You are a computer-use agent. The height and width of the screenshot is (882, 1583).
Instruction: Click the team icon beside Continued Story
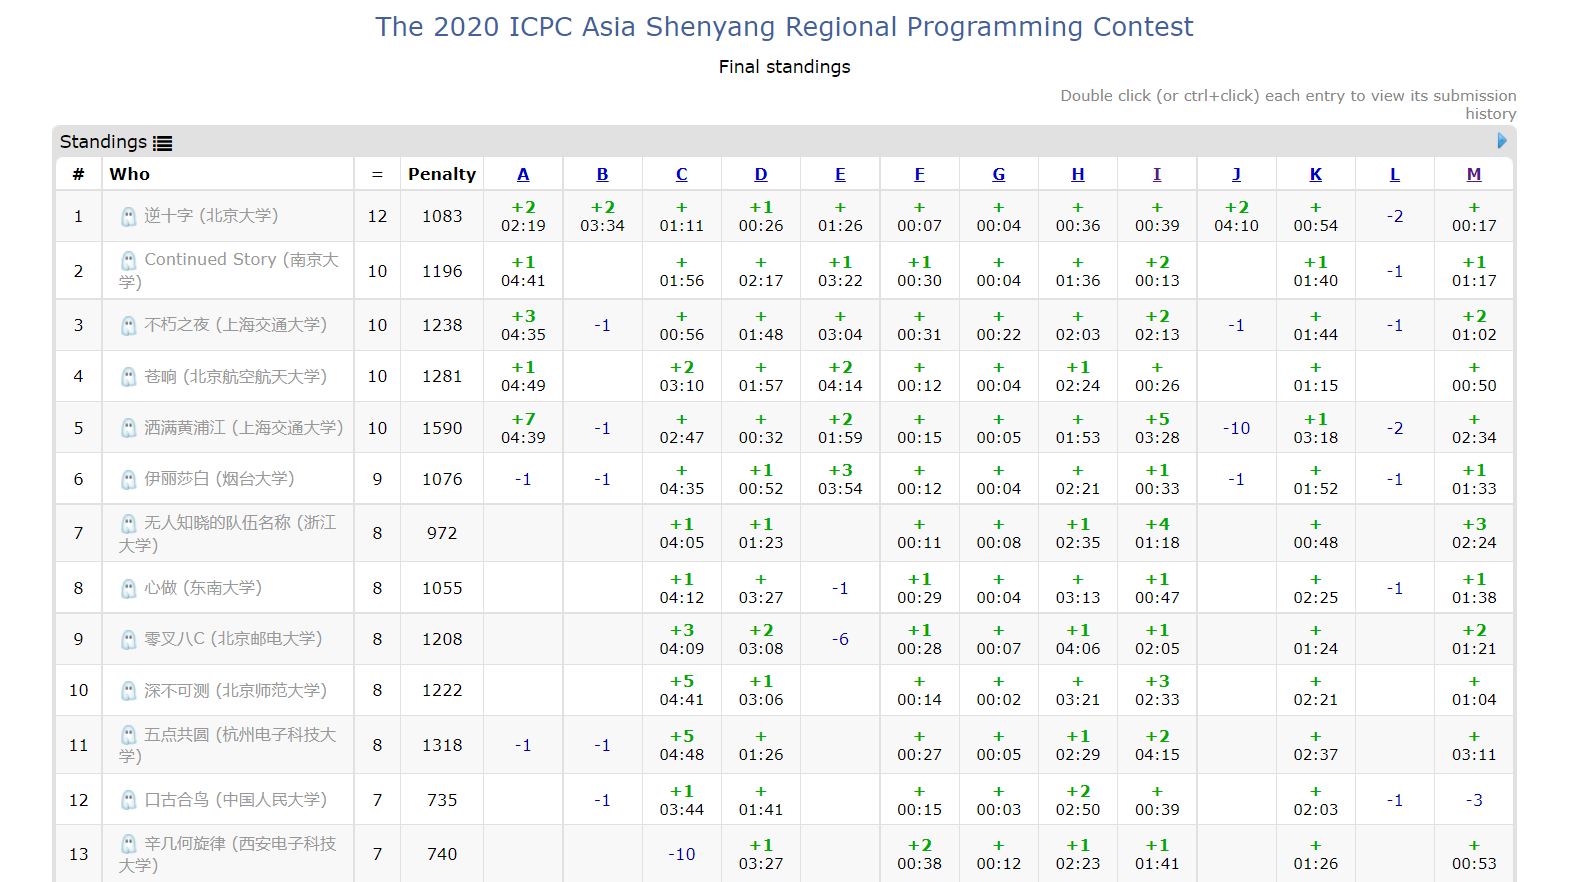[x=128, y=260]
